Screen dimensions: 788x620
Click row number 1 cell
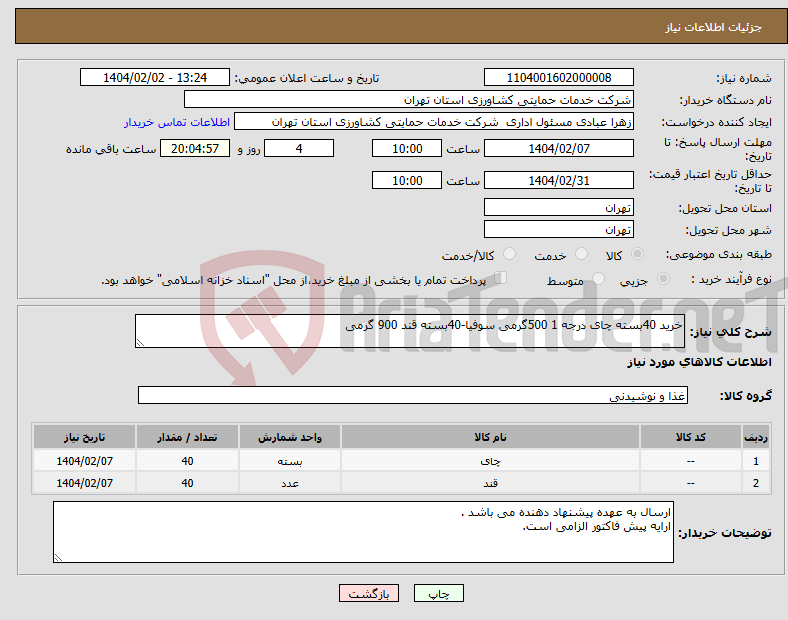(x=756, y=461)
